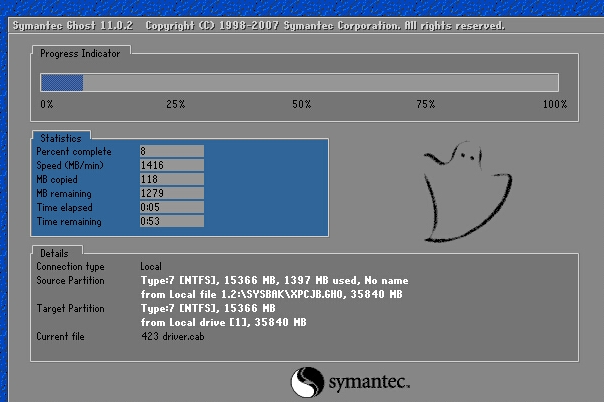Click the 'Symantec Ghost 11.0.2' title text
This screenshot has width=604, height=402.
(x=73, y=26)
